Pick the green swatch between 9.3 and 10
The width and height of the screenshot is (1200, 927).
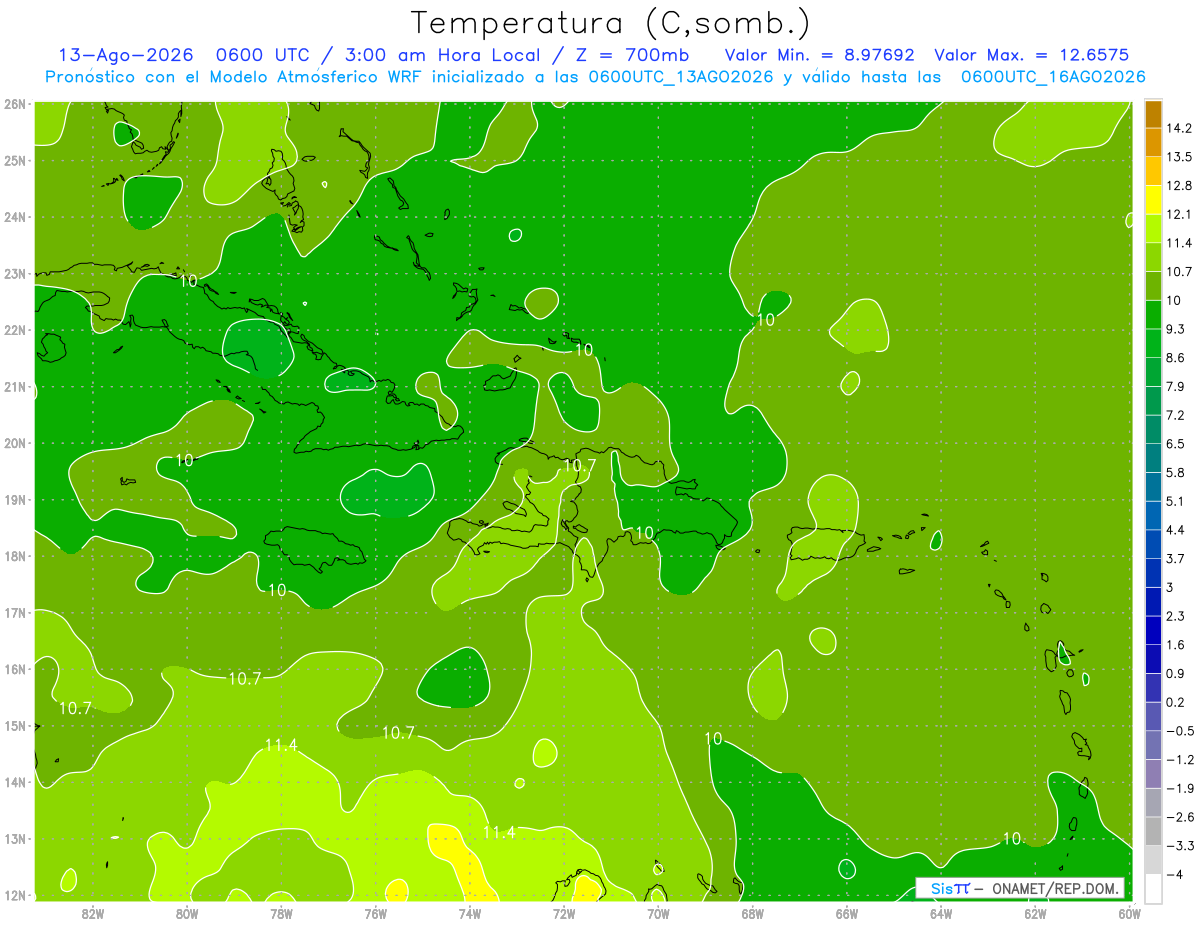coord(1153,315)
